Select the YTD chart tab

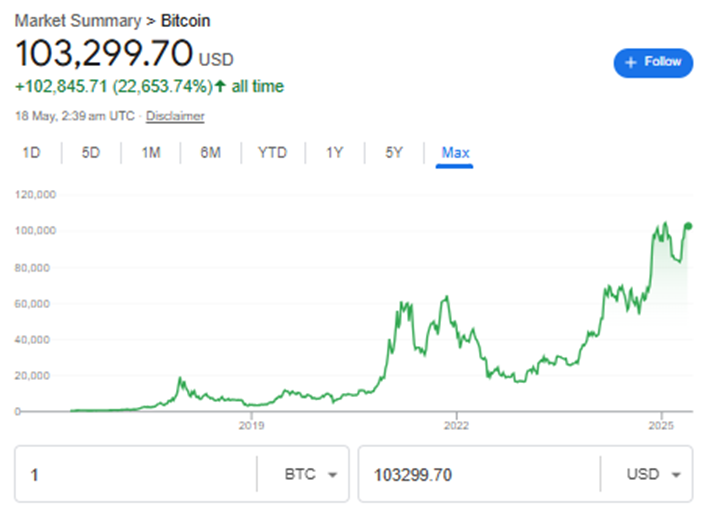pos(272,153)
